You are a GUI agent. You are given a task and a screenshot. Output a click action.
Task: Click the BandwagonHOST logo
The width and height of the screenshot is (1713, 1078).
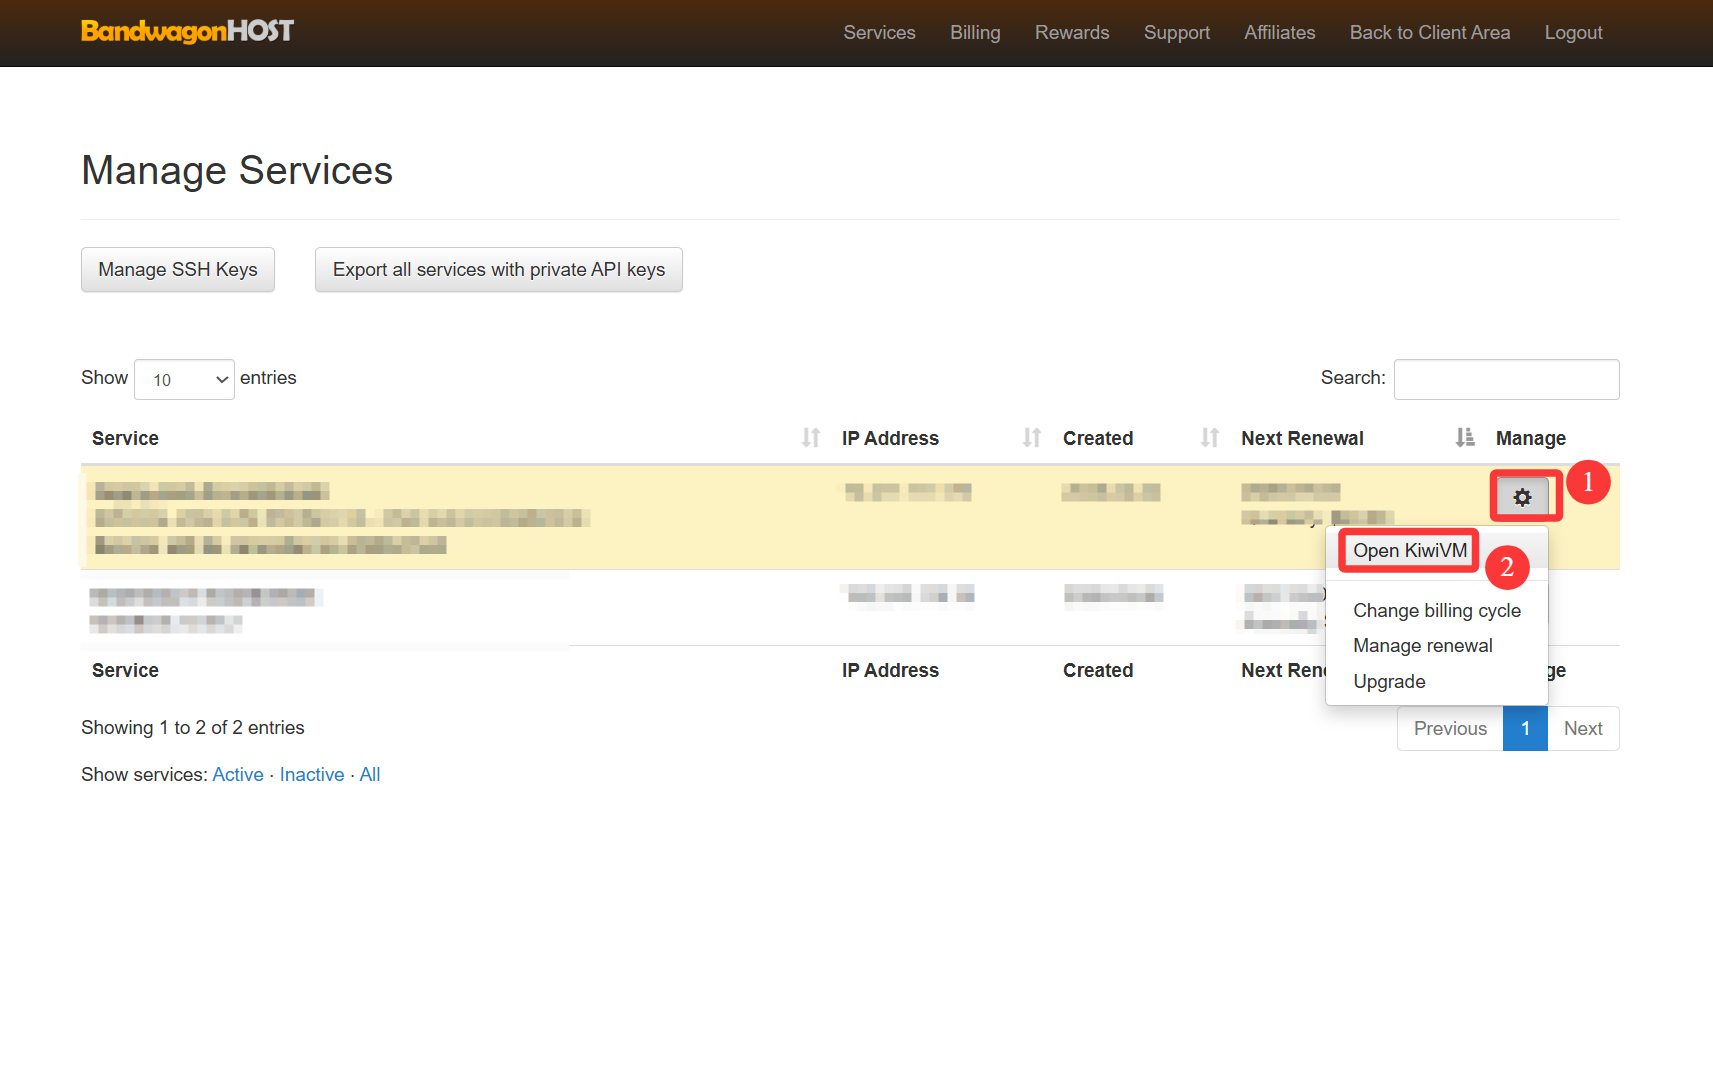pos(187,32)
